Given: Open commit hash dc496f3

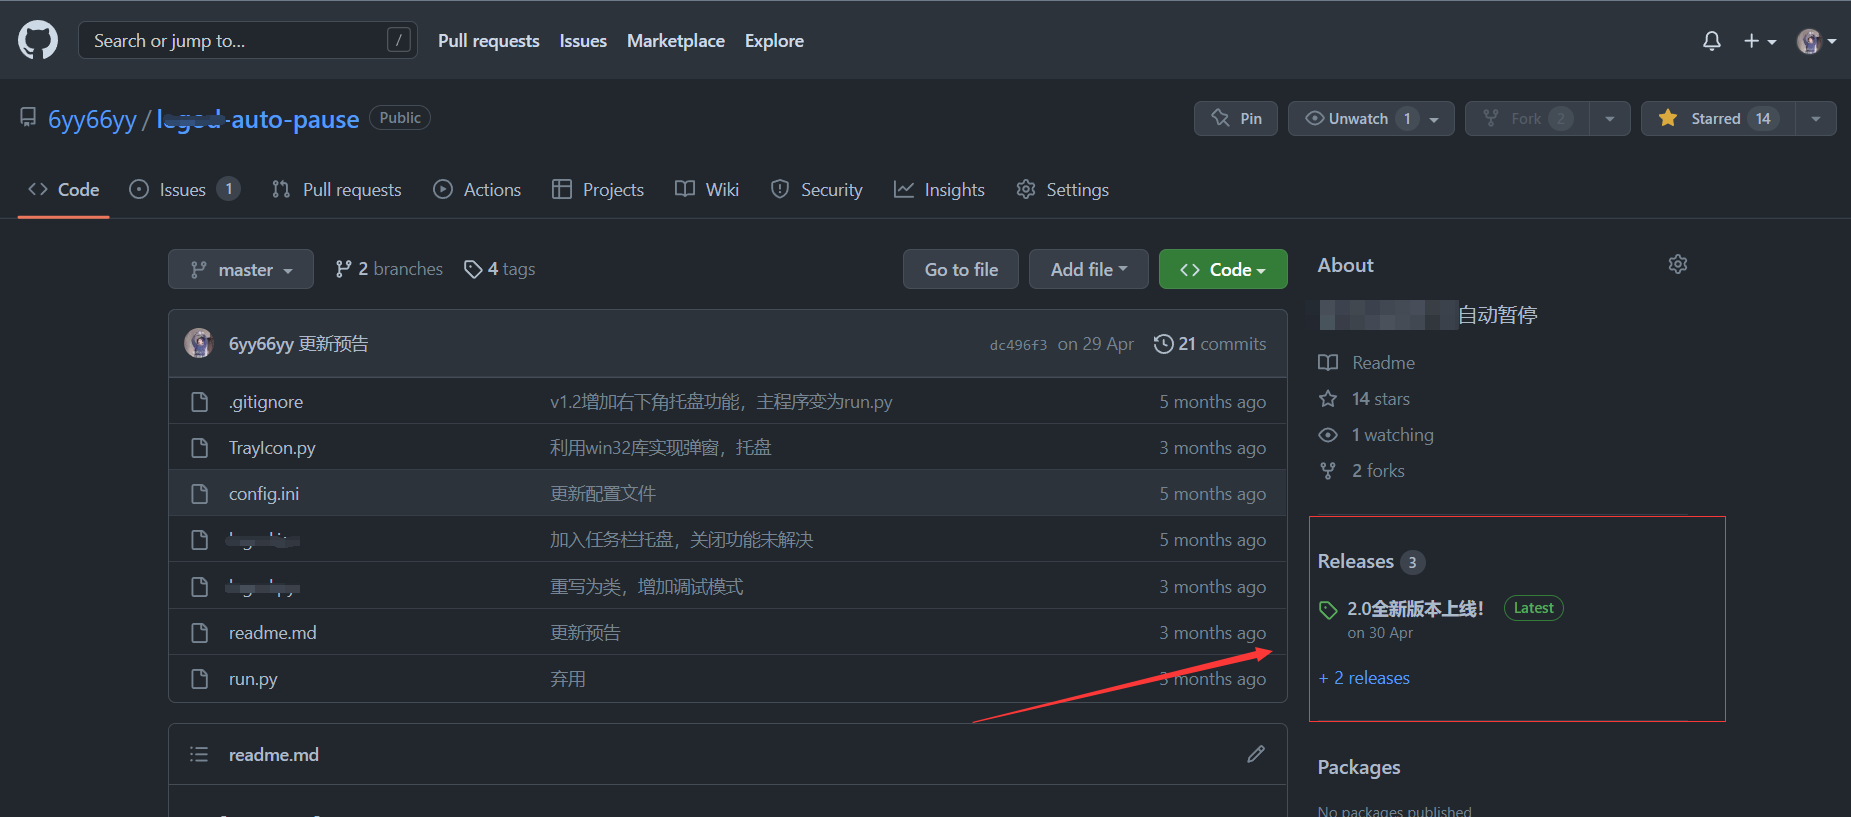Looking at the screenshot, I should tap(1018, 345).
